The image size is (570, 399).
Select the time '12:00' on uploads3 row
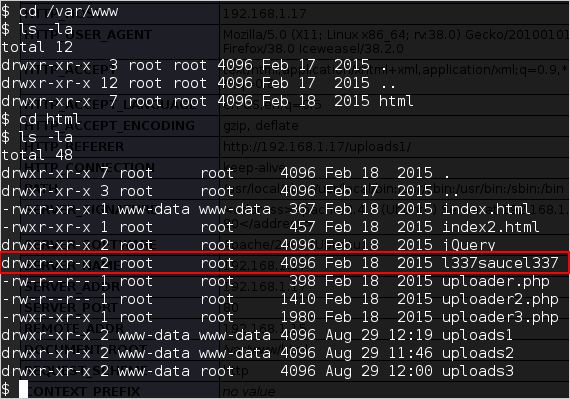click(x=410, y=371)
